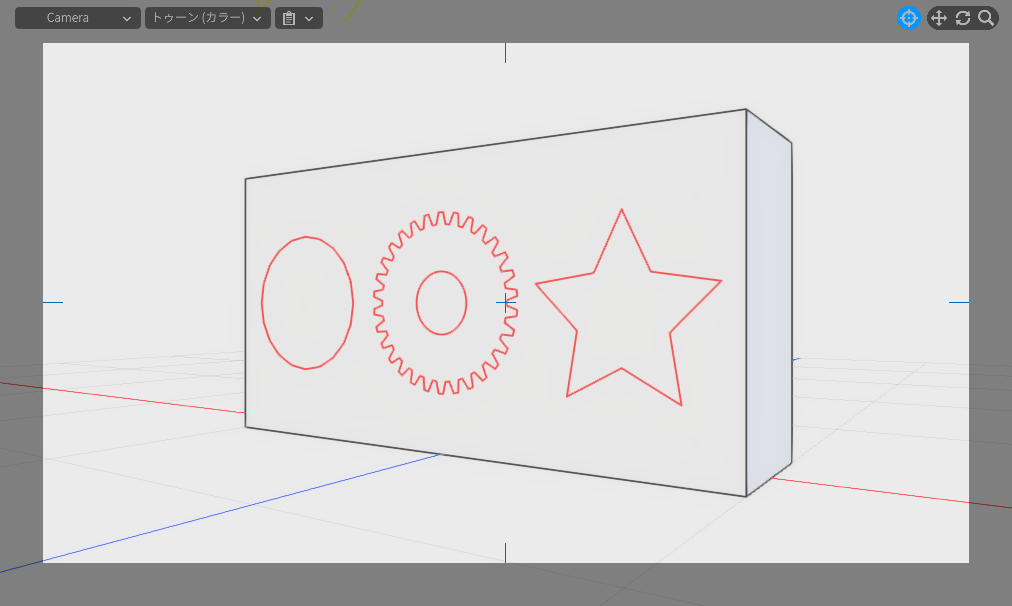
Task: Select the red ellipse outline on the box
Action: pyautogui.click(x=262, y=303)
